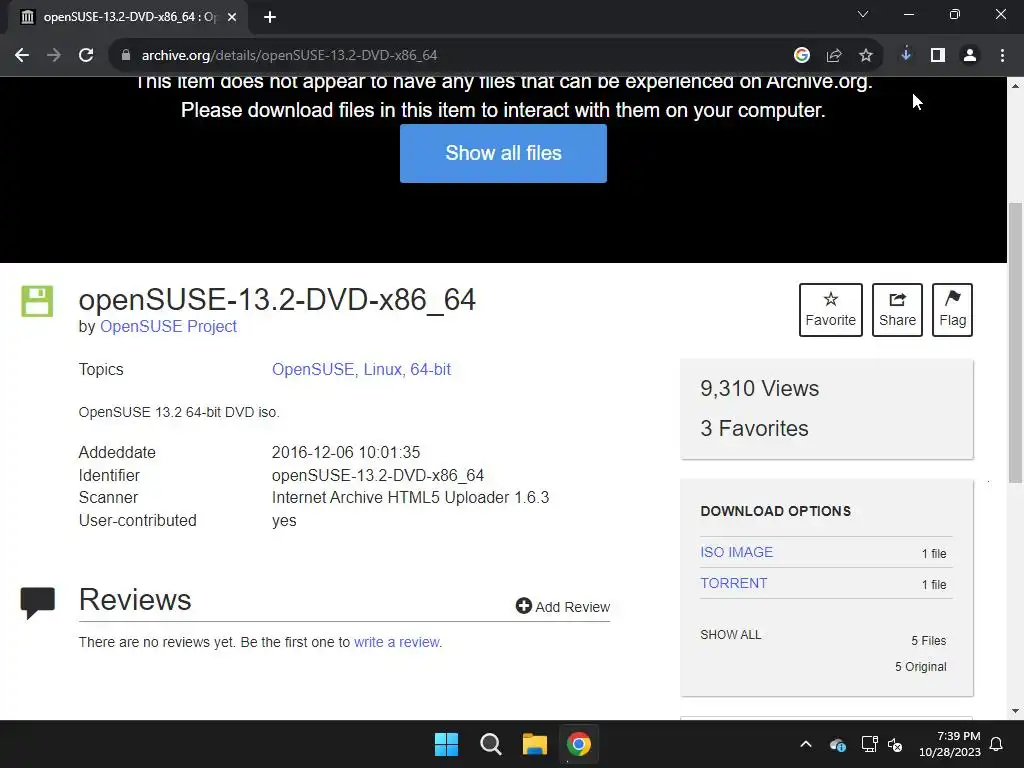Open Chrome downloads arrow icon
The height and width of the screenshot is (768, 1024).
pyautogui.click(x=906, y=55)
